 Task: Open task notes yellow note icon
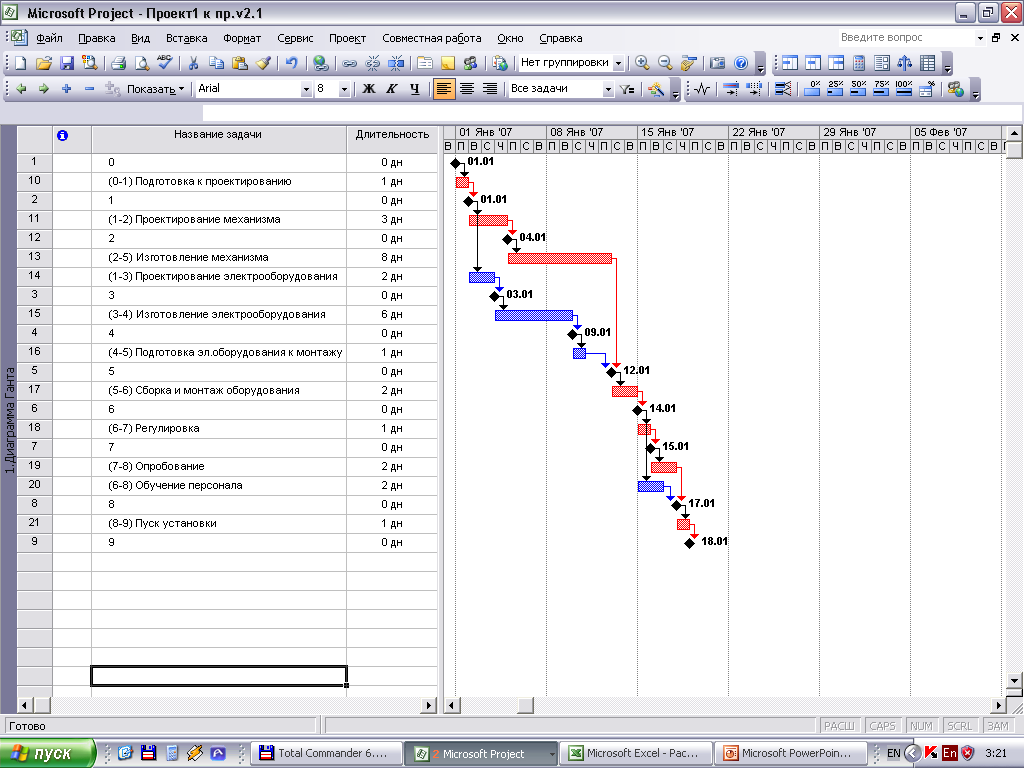coord(448,63)
